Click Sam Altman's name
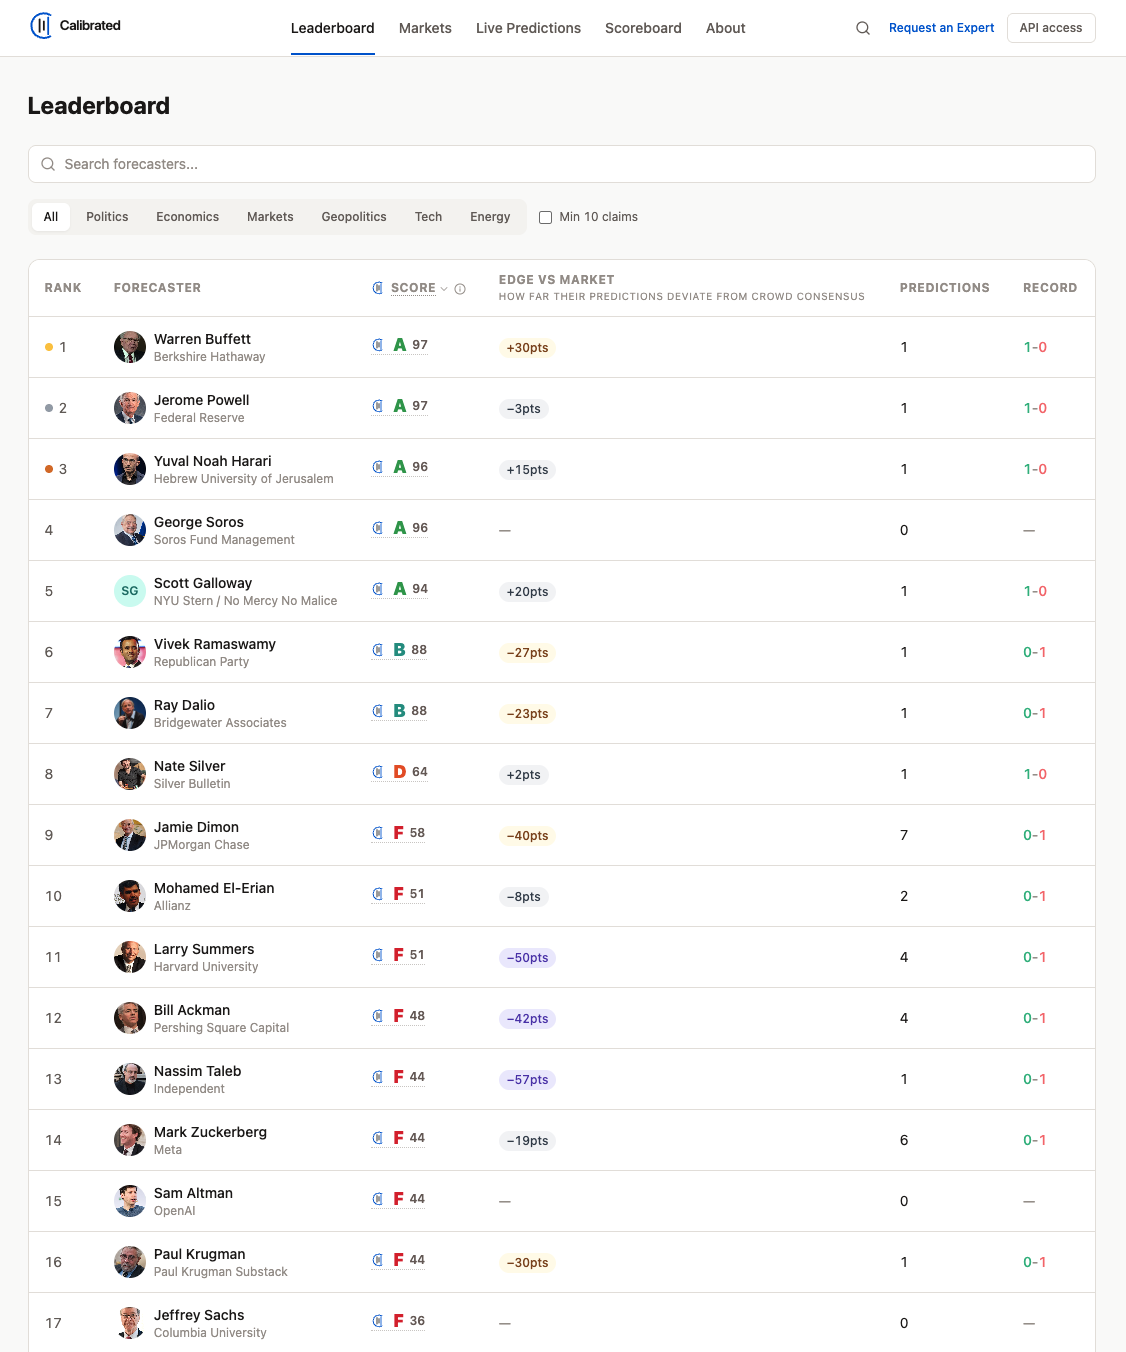This screenshot has width=1126, height=1352. pyautogui.click(x=193, y=1193)
